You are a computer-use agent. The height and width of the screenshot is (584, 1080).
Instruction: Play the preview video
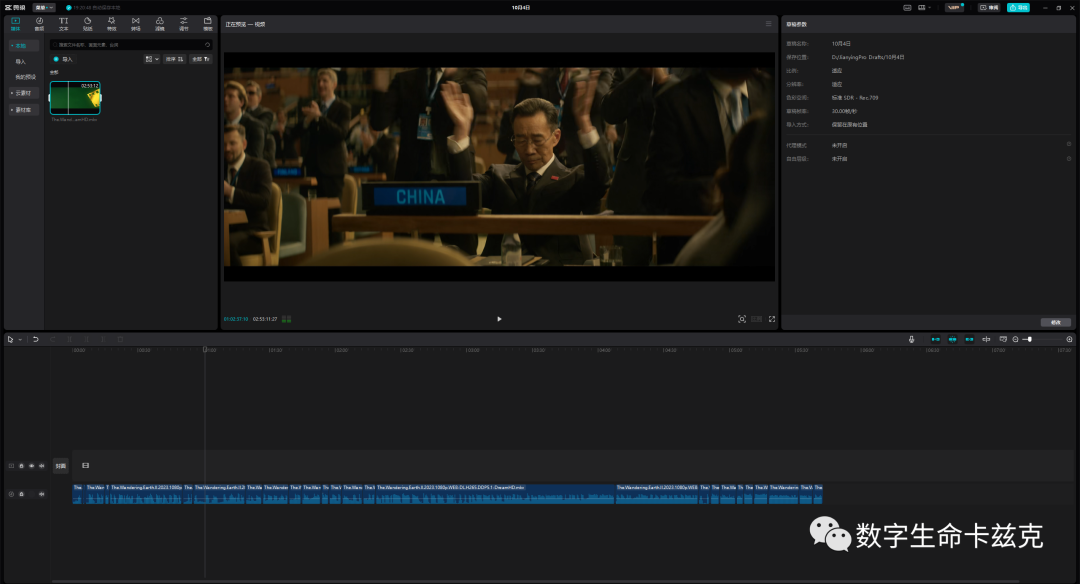499,319
